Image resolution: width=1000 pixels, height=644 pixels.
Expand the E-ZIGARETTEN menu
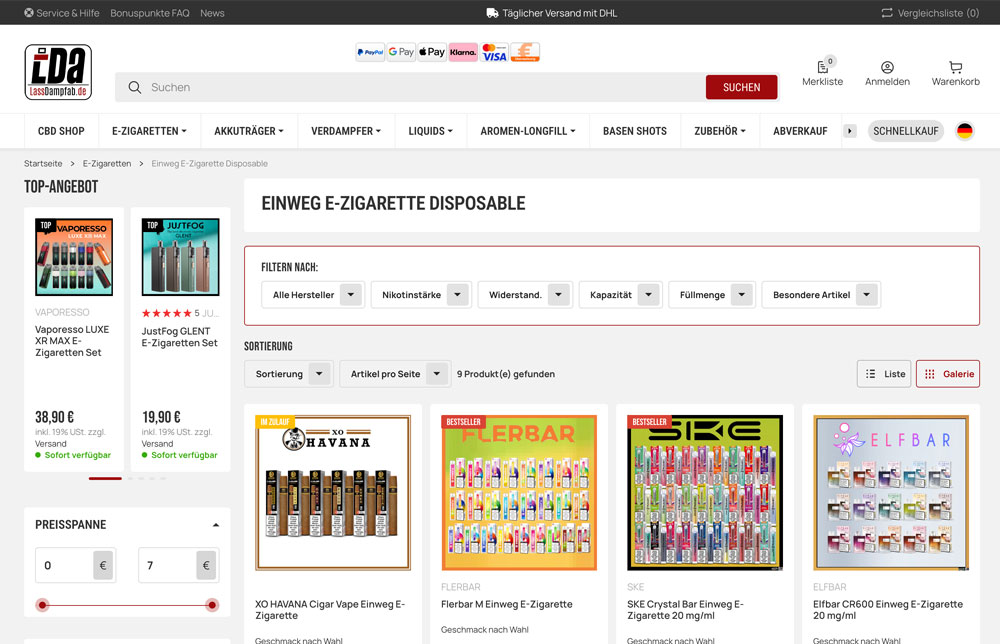[149, 131]
